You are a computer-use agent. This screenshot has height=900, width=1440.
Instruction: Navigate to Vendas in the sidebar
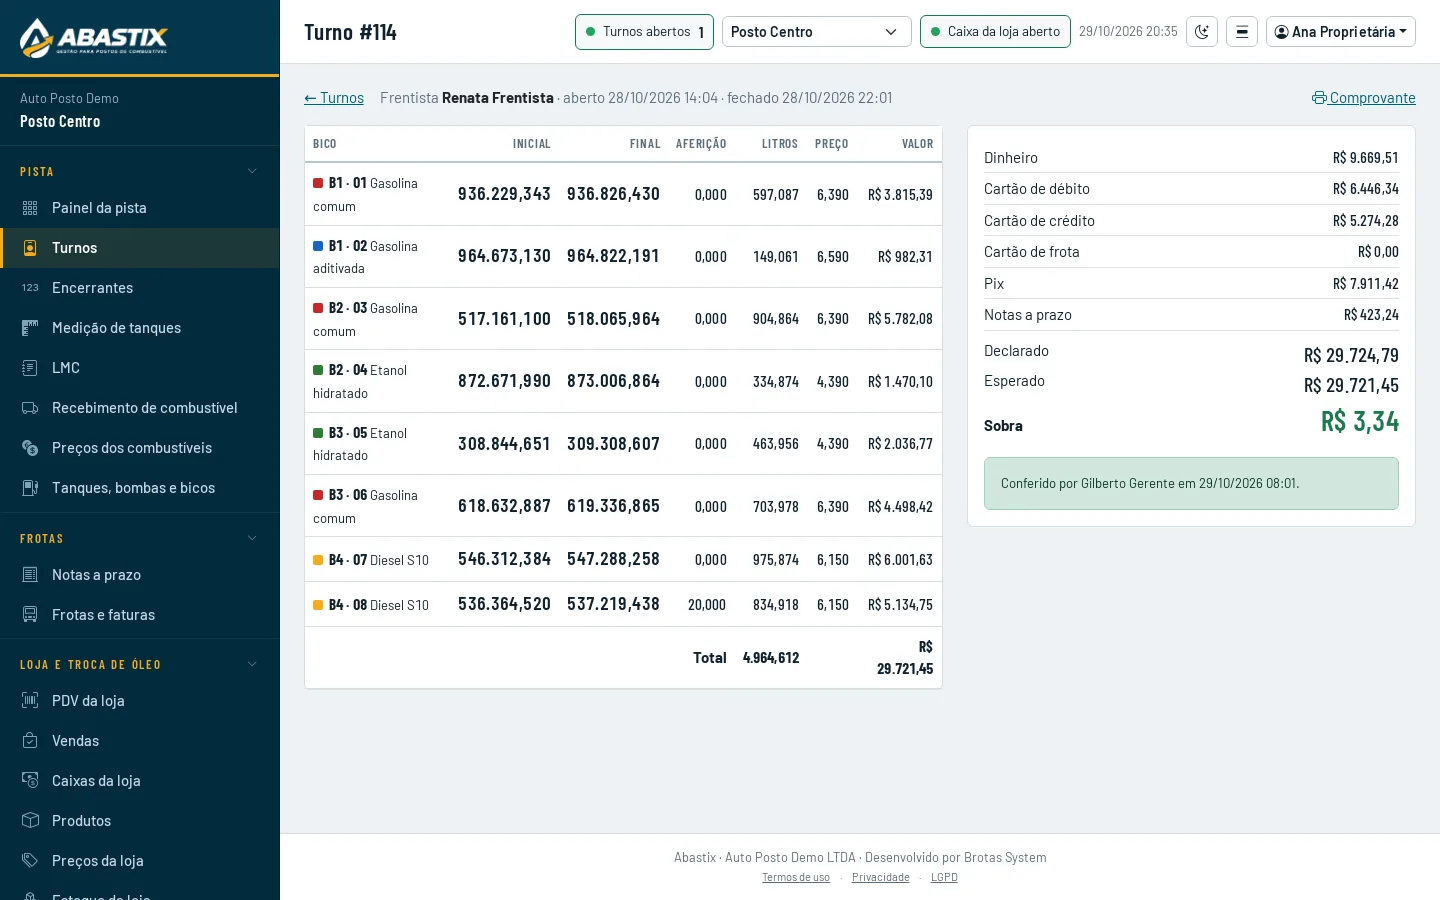(140, 741)
